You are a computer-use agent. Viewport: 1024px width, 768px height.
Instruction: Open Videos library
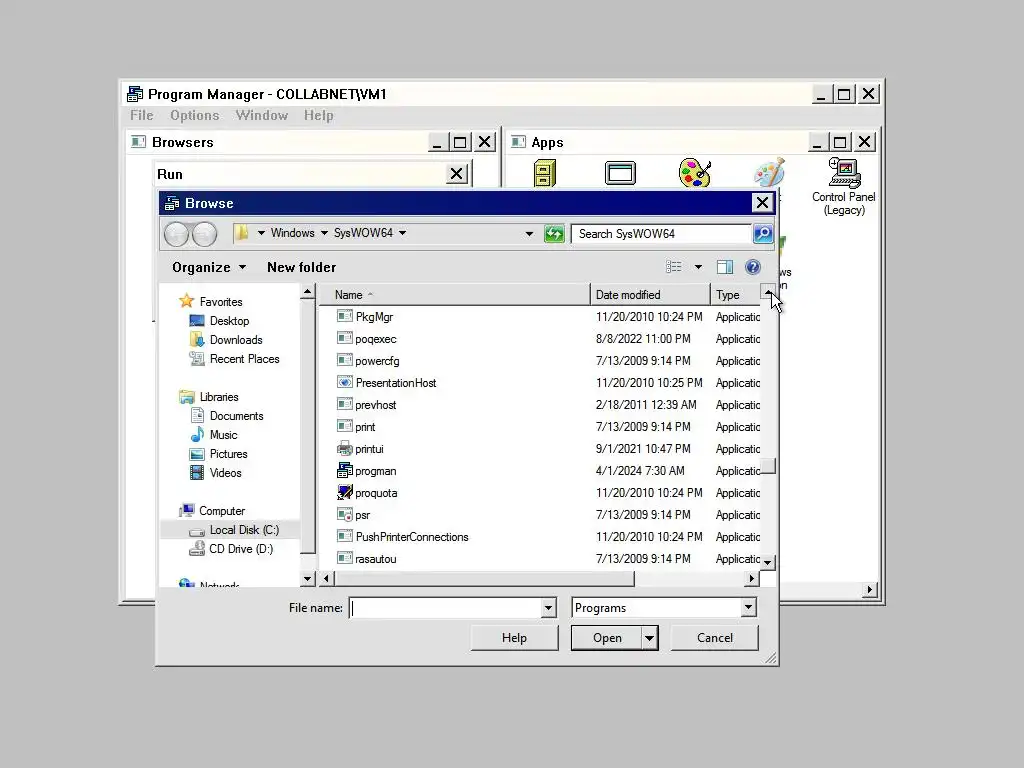click(x=225, y=473)
